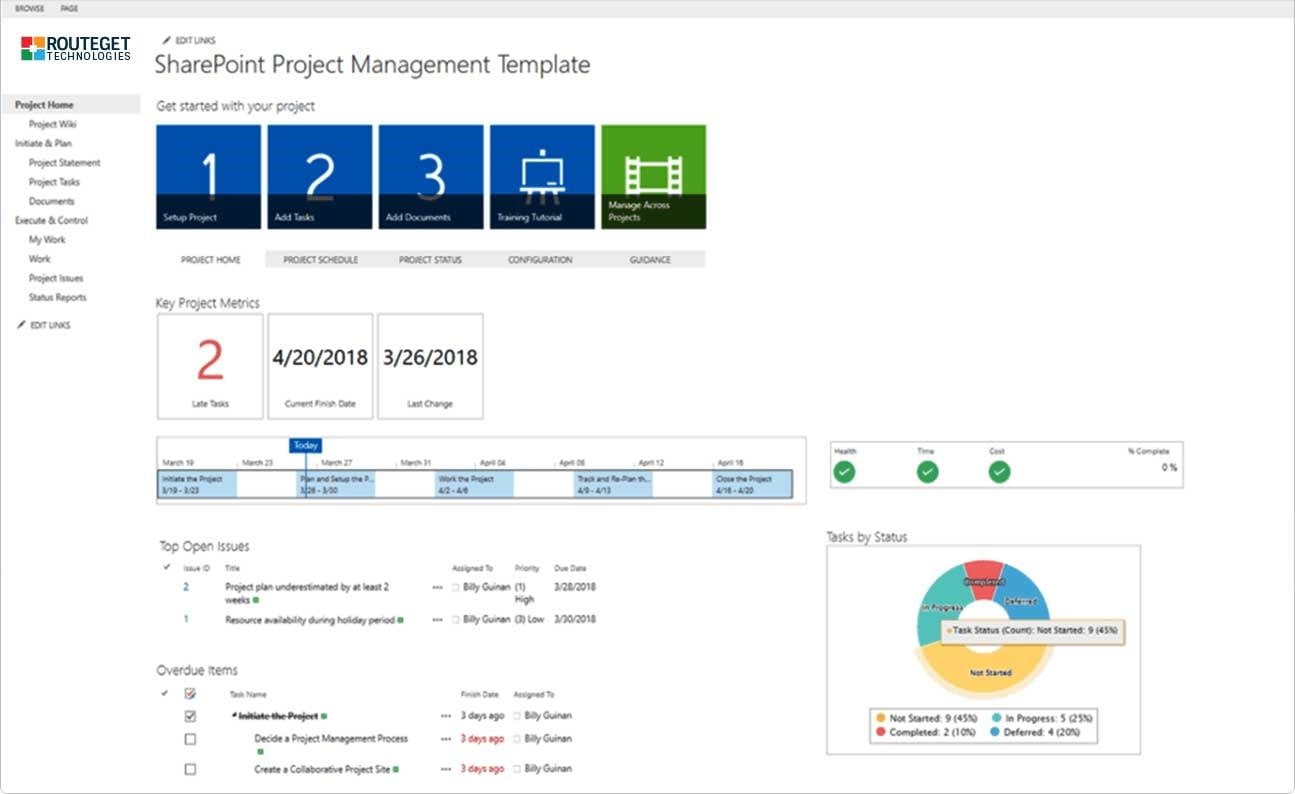Click the checkmark column header in Top Open Issues
Viewport: 1295px width, 794px height.
pyautogui.click(x=166, y=567)
